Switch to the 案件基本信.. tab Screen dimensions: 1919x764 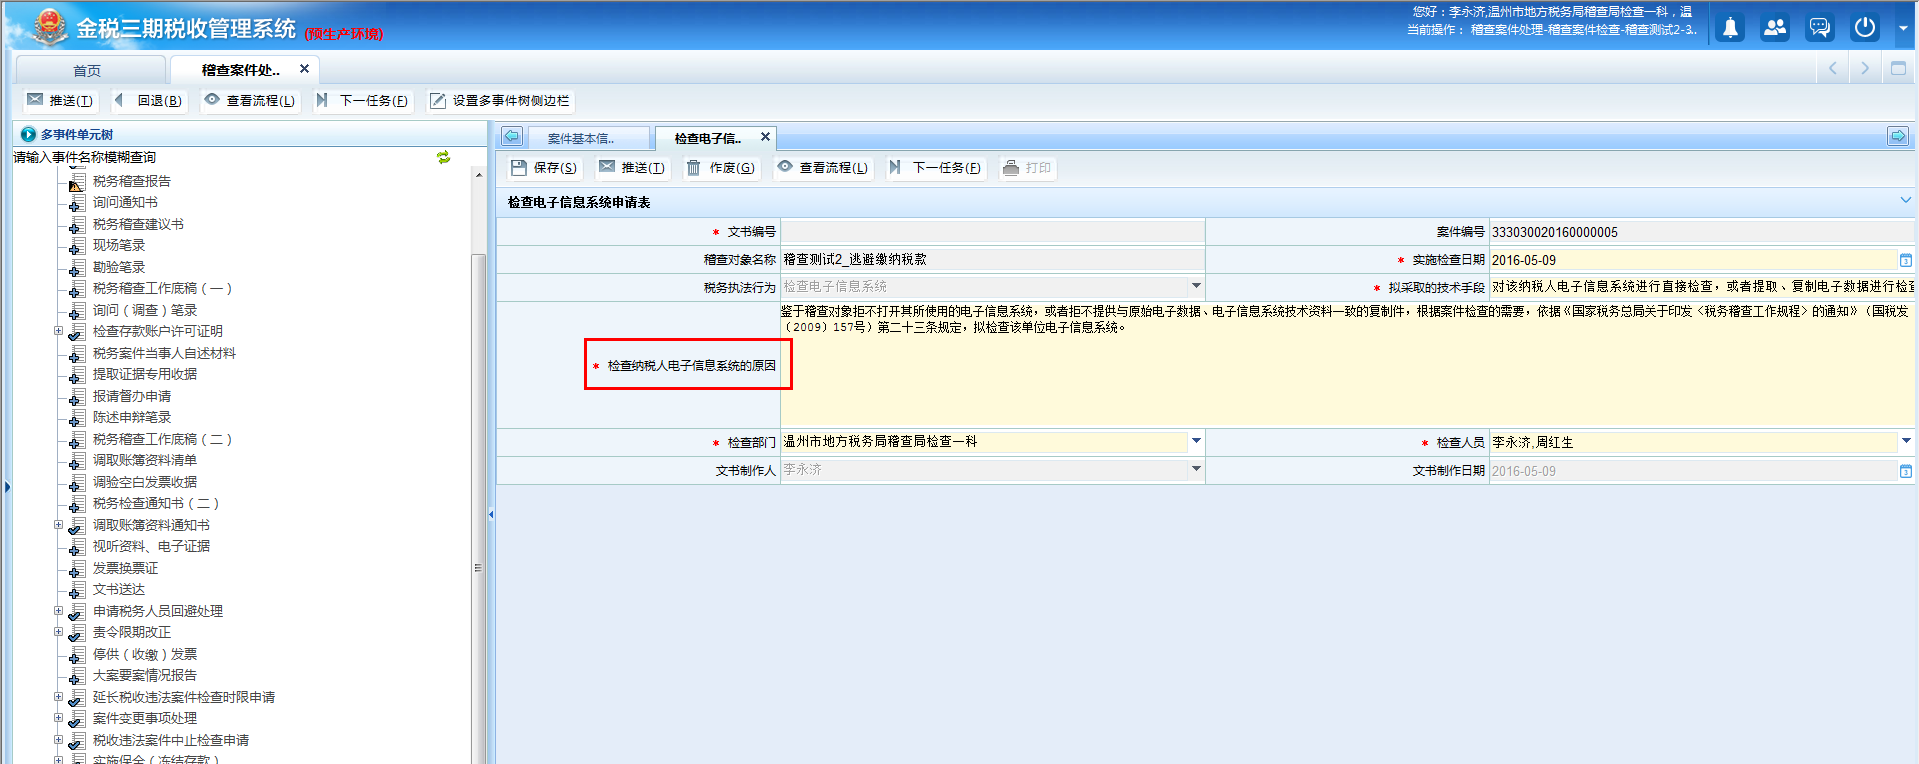581,138
